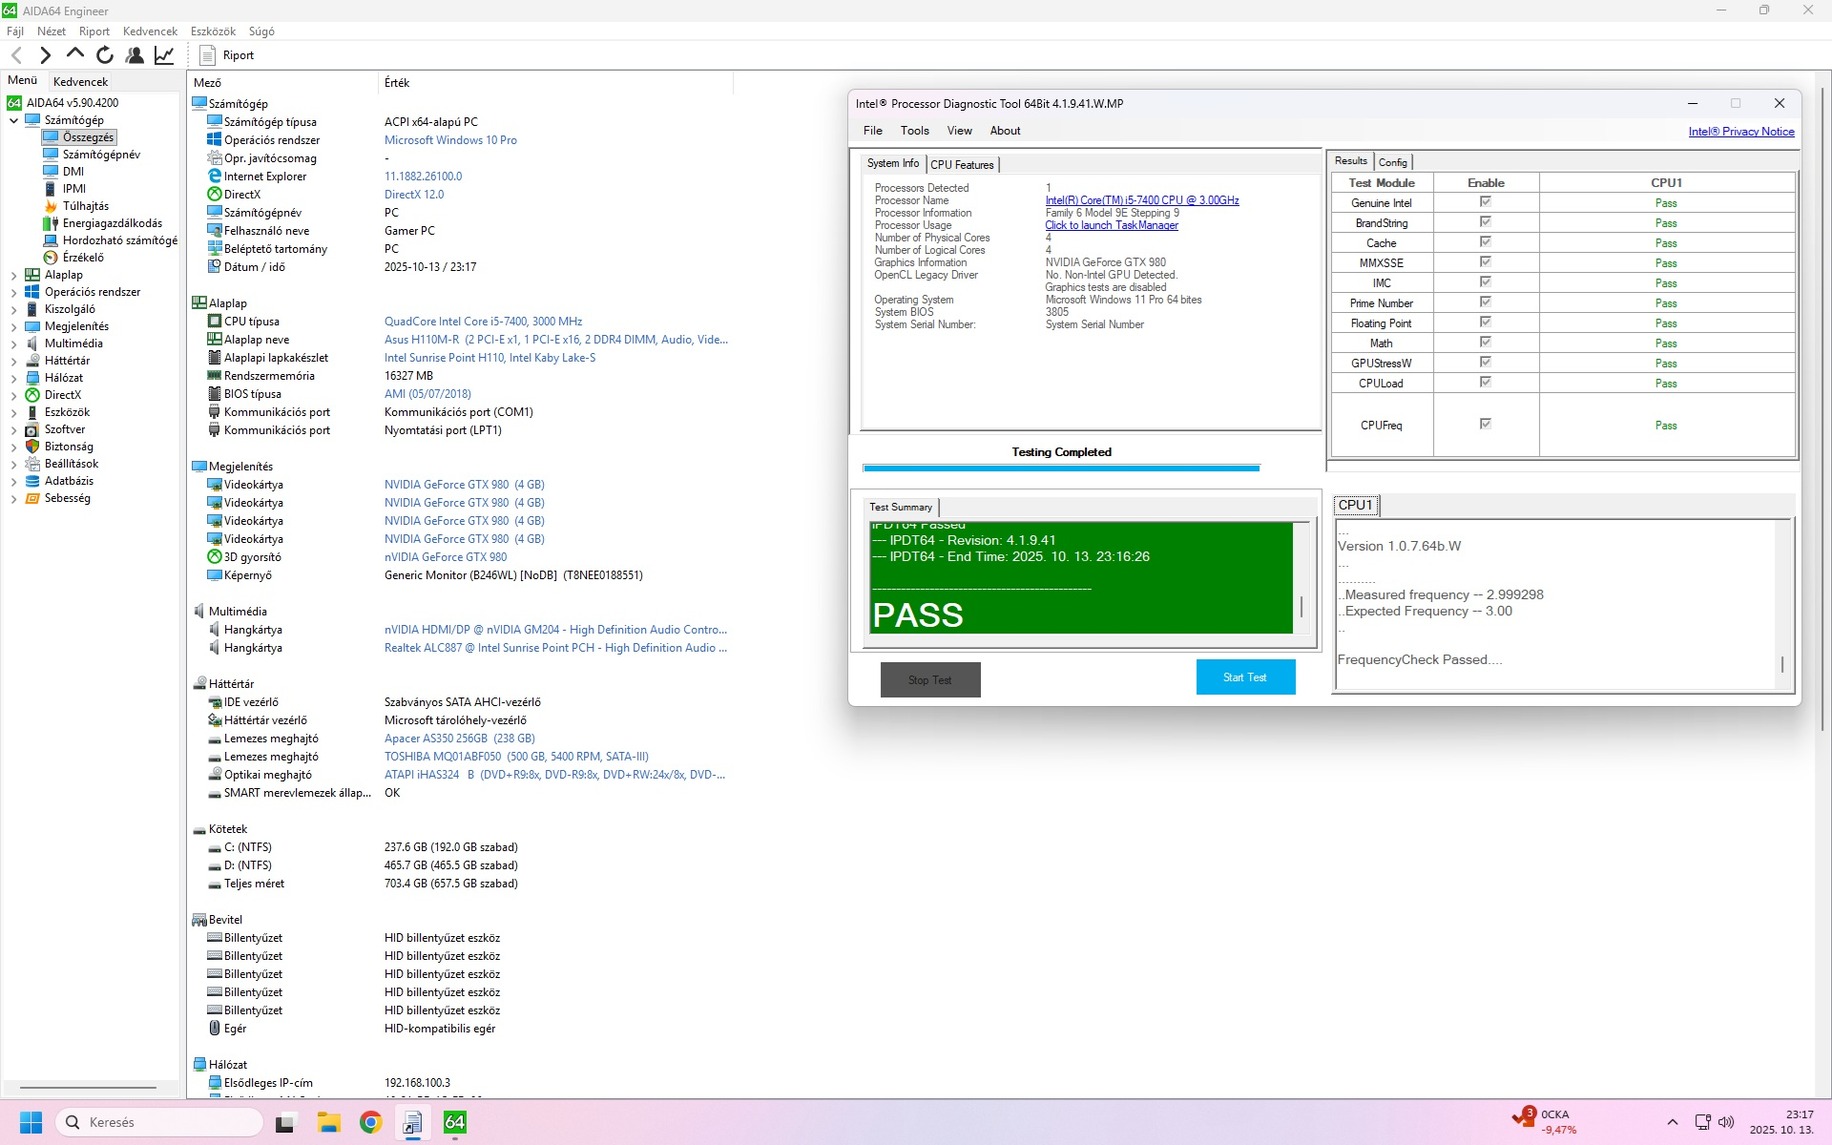Viewport: 1832px width, 1145px height.
Task: Open the user icon in AIDA64 toolbar
Action: tap(134, 55)
